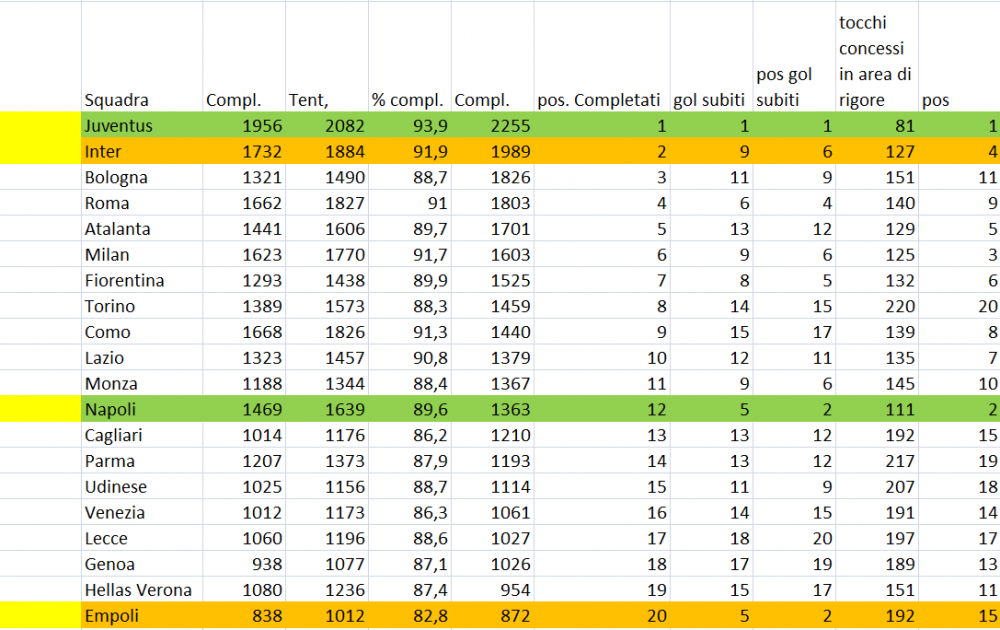Click the Lecce cell

(142, 539)
